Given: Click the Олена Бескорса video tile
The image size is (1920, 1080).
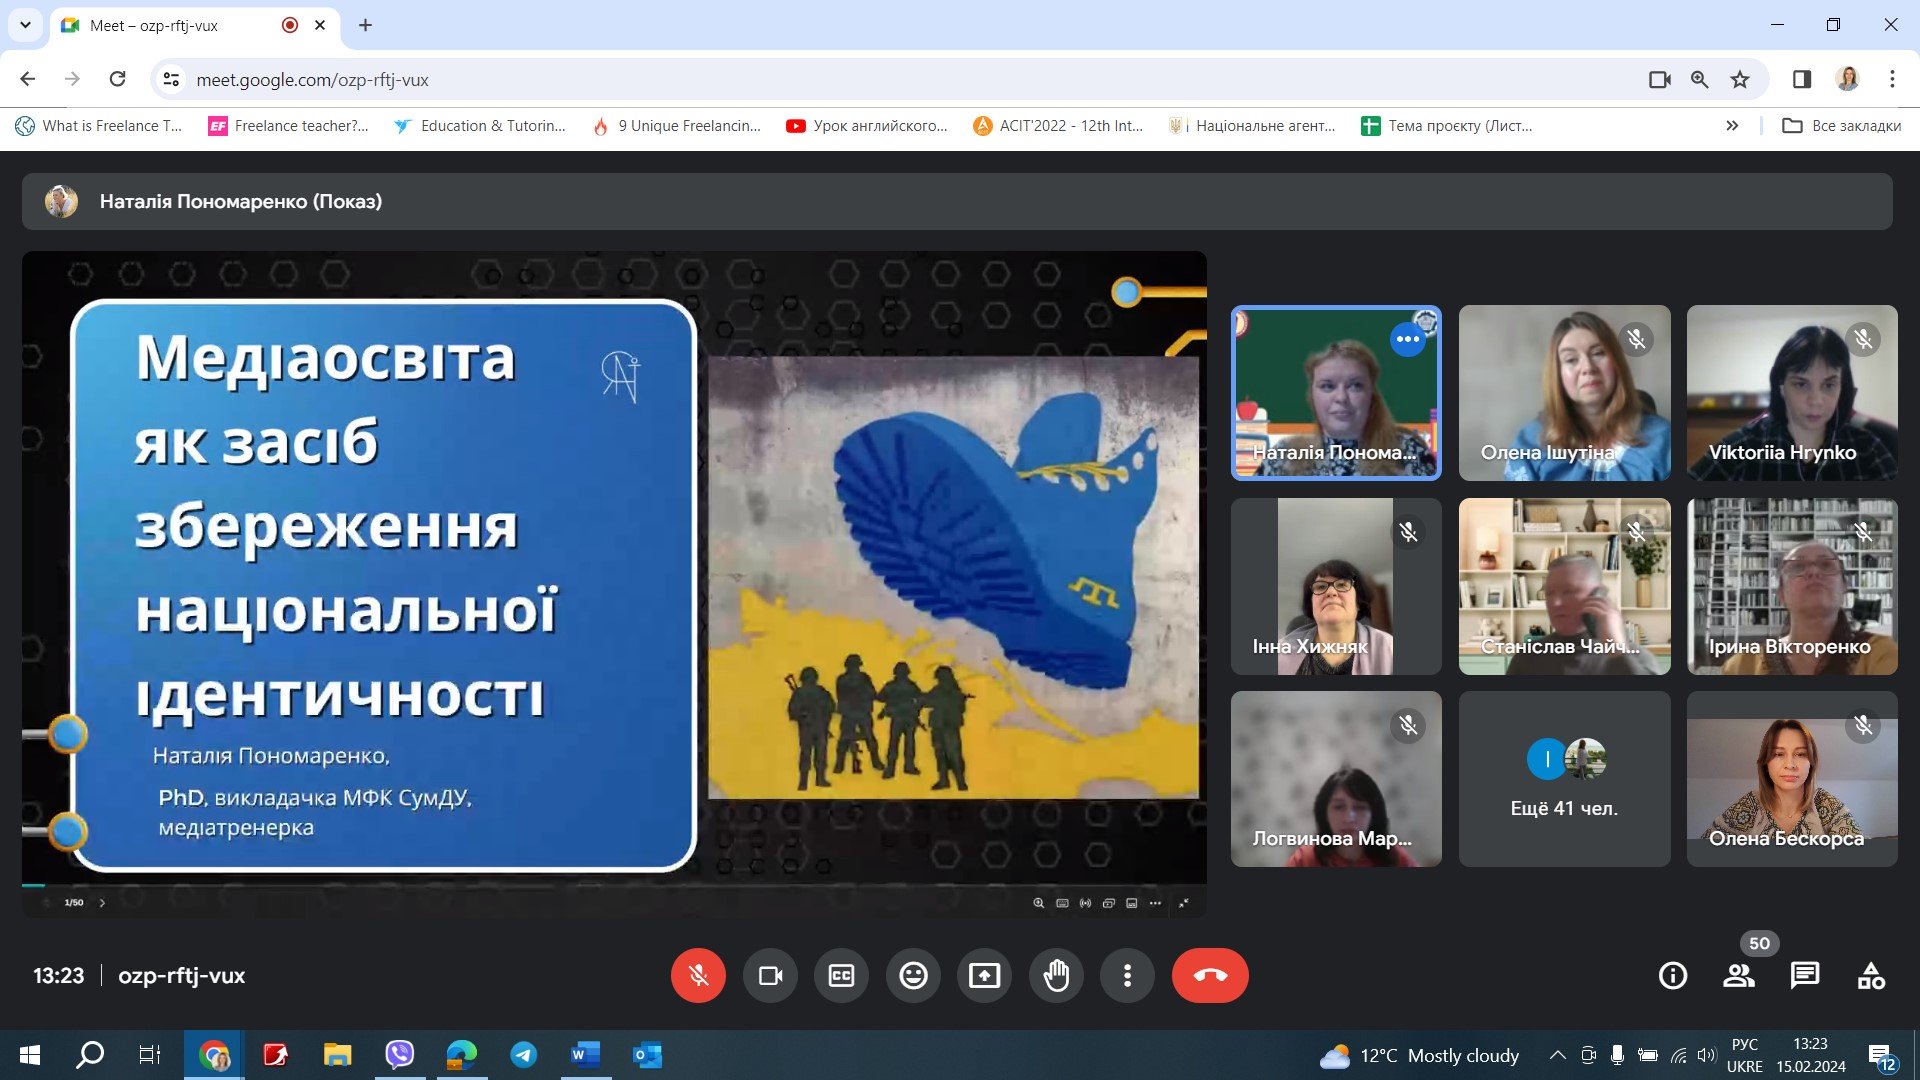Looking at the screenshot, I should coord(1792,779).
